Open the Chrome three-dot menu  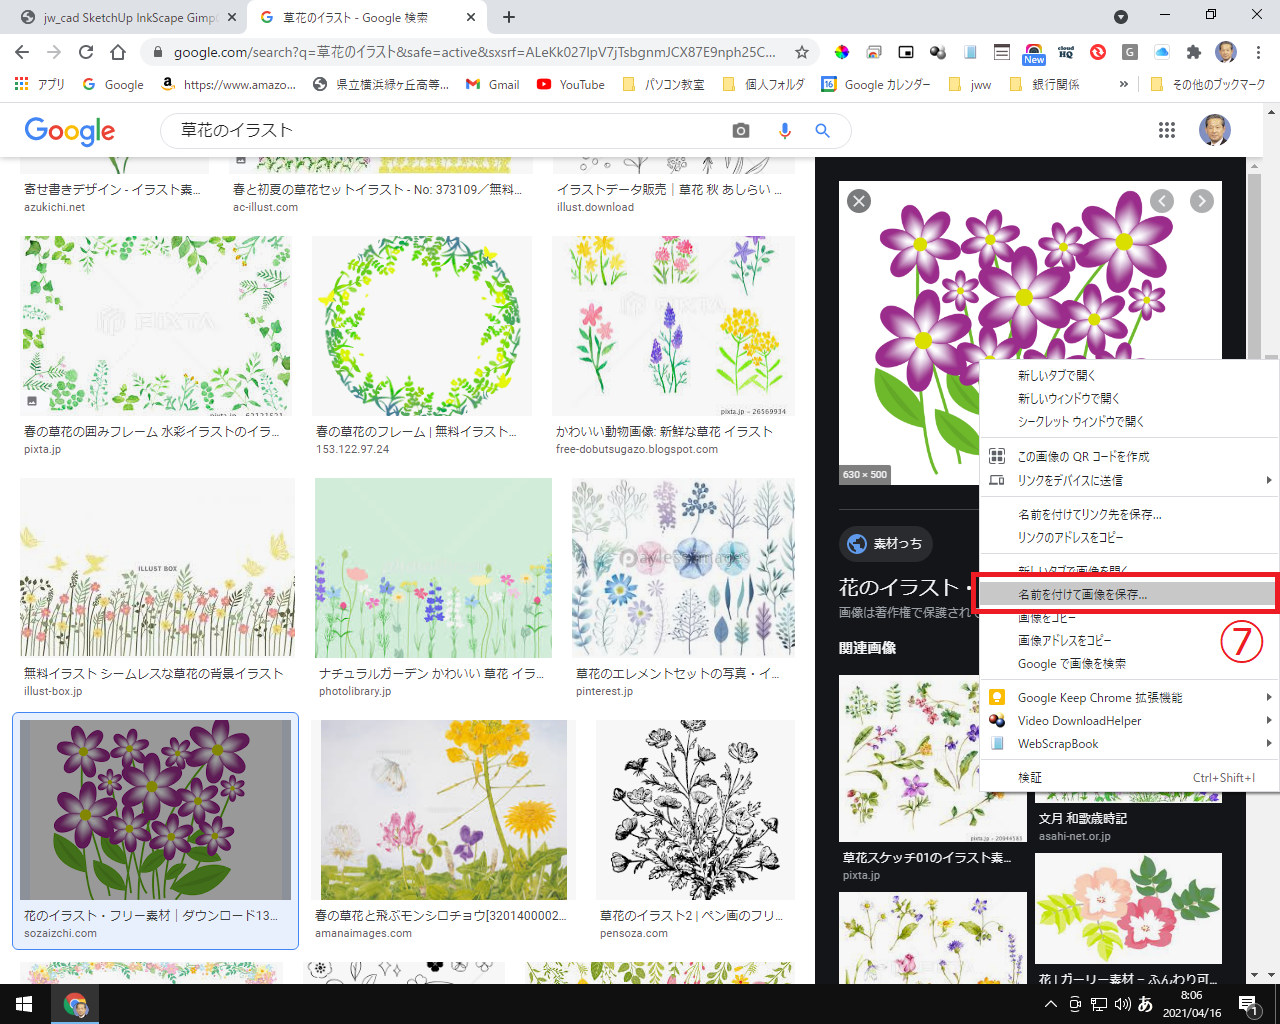click(1259, 52)
